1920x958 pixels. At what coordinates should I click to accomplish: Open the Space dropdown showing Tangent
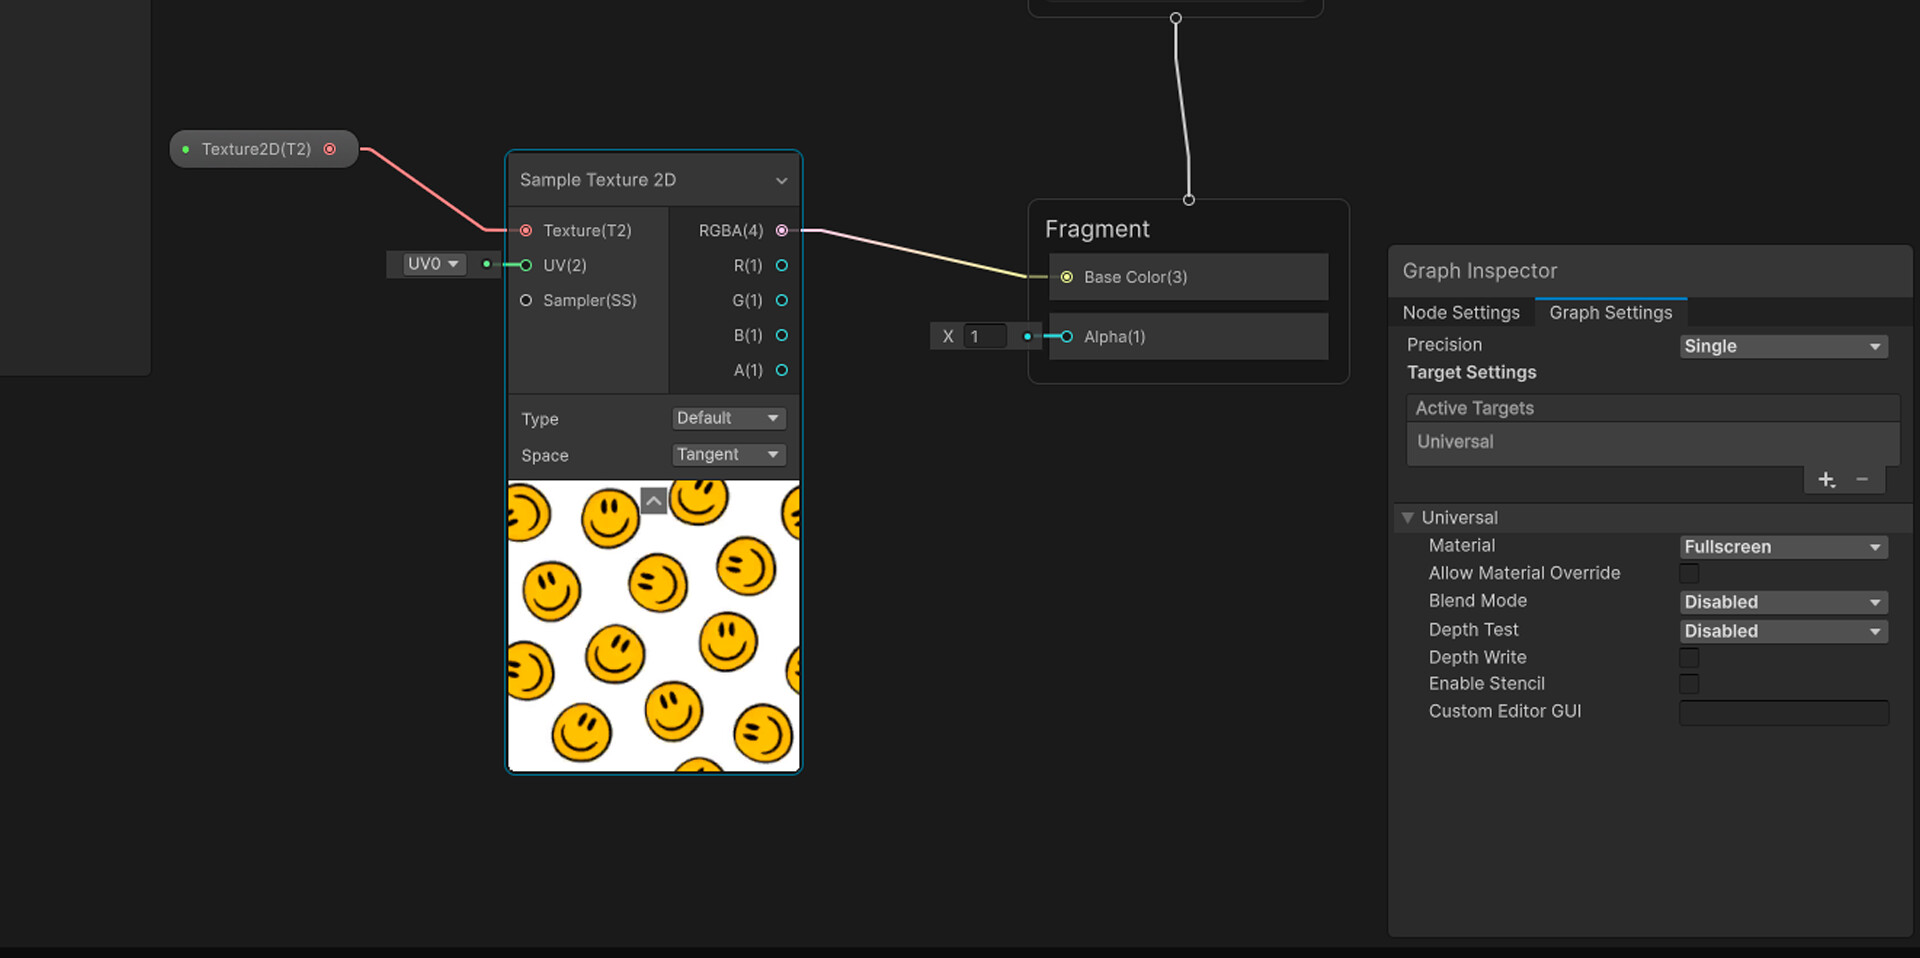(728, 454)
